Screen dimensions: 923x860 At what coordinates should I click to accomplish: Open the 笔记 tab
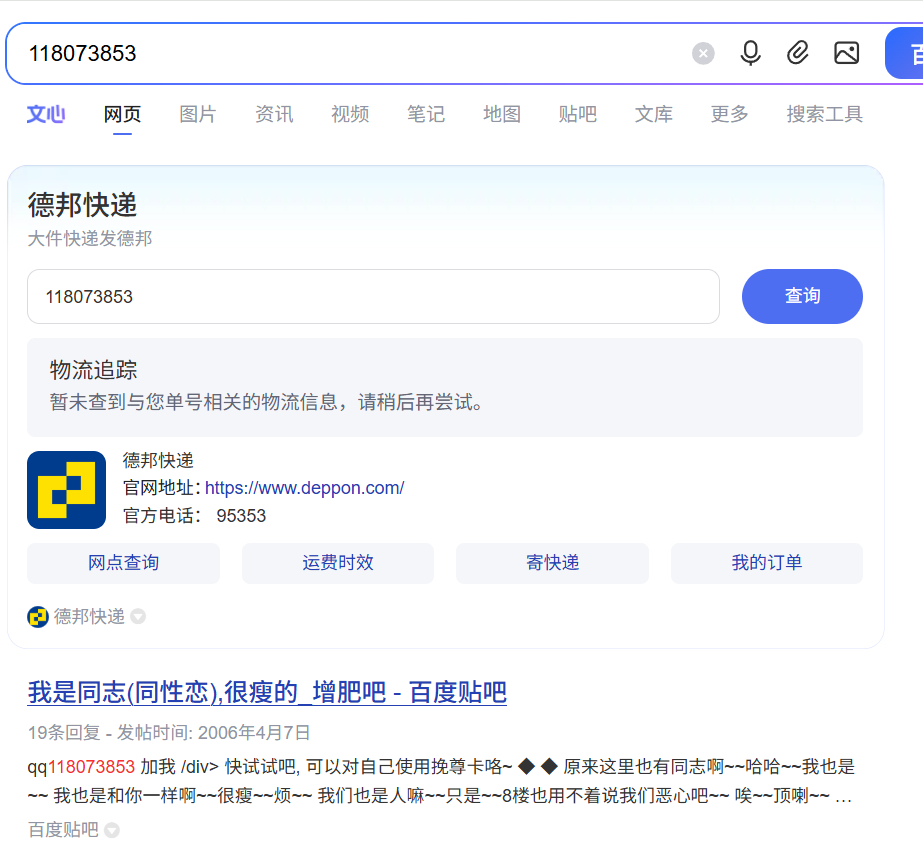point(426,114)
